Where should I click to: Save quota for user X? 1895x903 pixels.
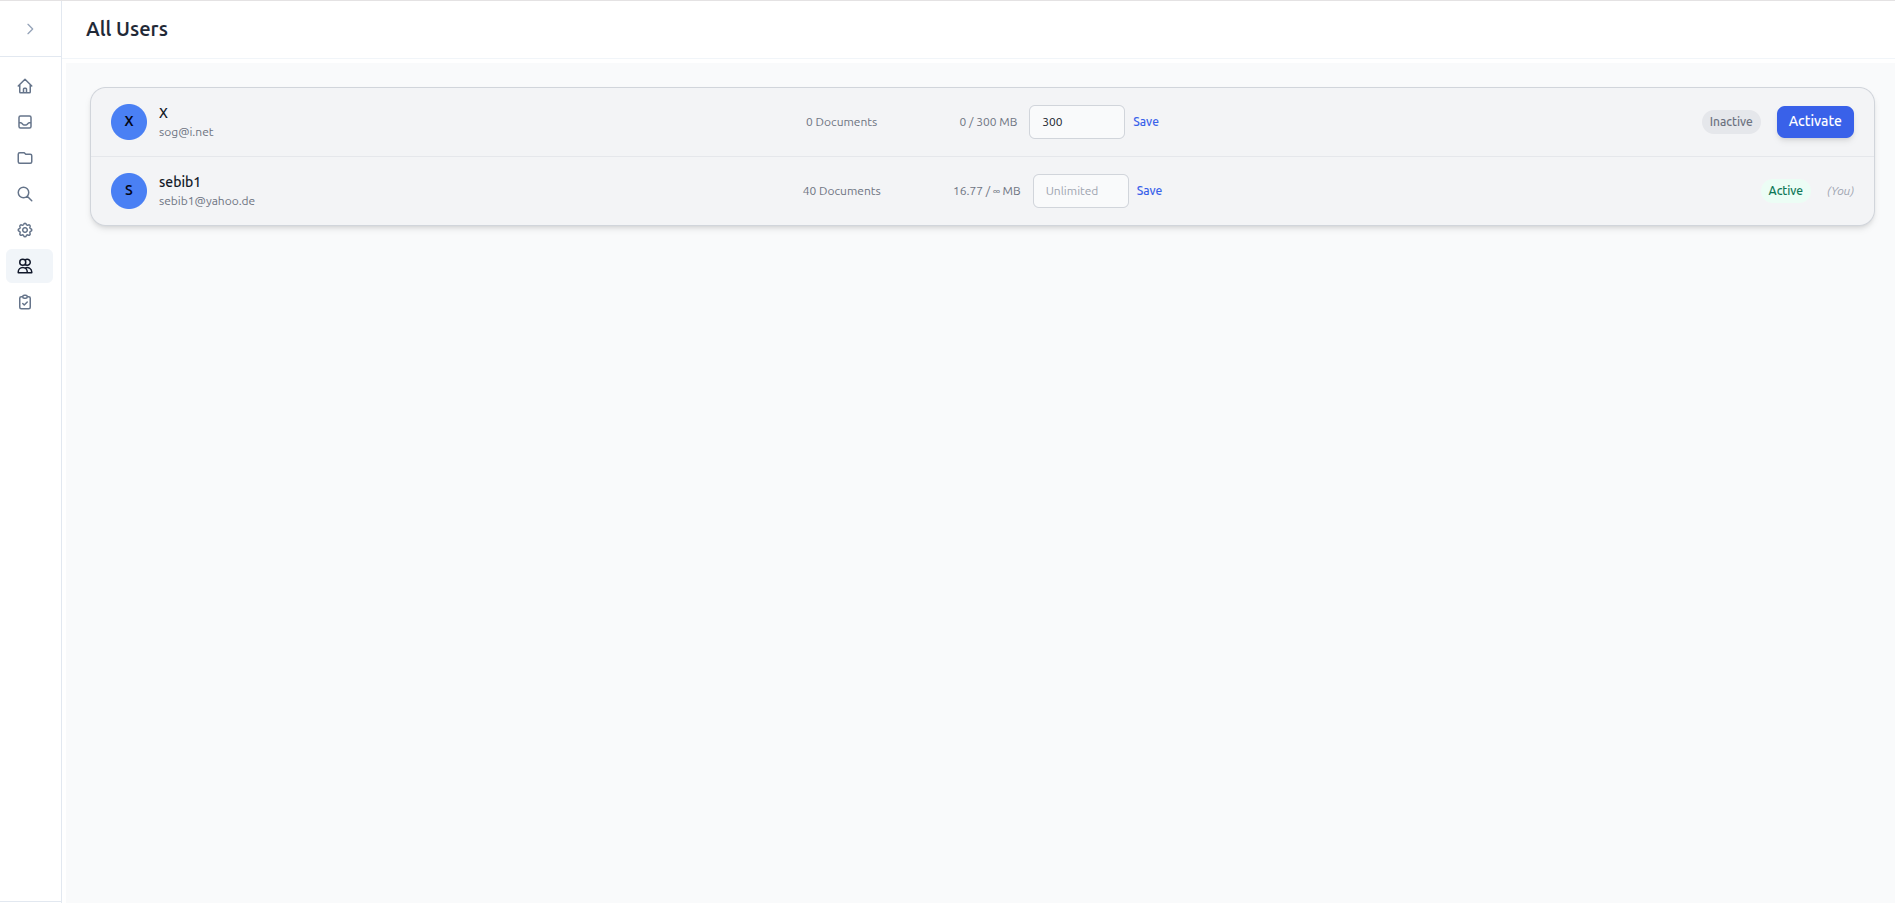1146,122
